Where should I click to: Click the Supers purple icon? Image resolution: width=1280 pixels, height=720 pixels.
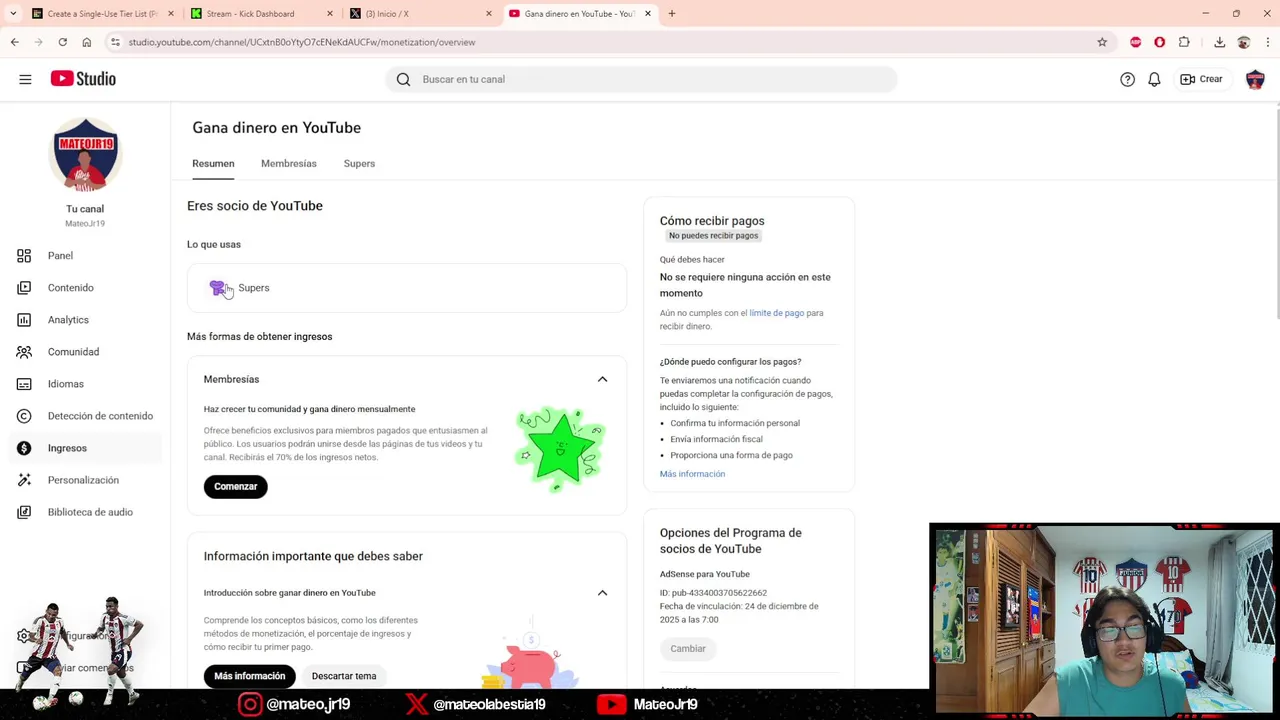(x=218, y=288)
